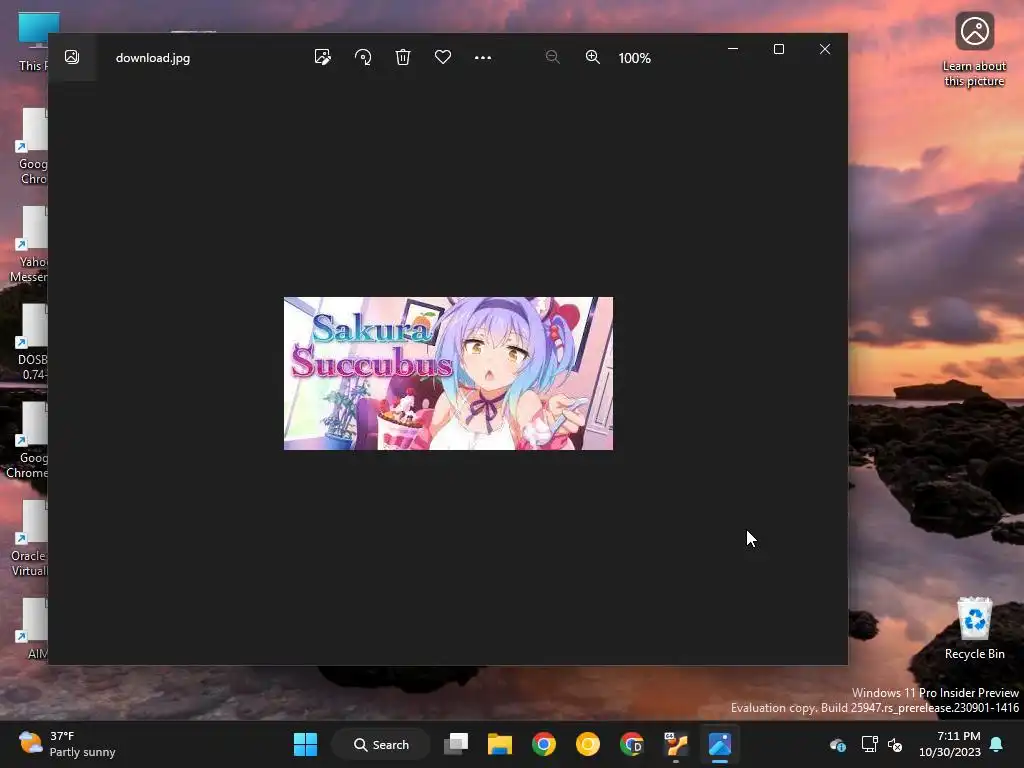Select the DOSBox 0.74 desktop shortcut

click(x=31, y=342)
